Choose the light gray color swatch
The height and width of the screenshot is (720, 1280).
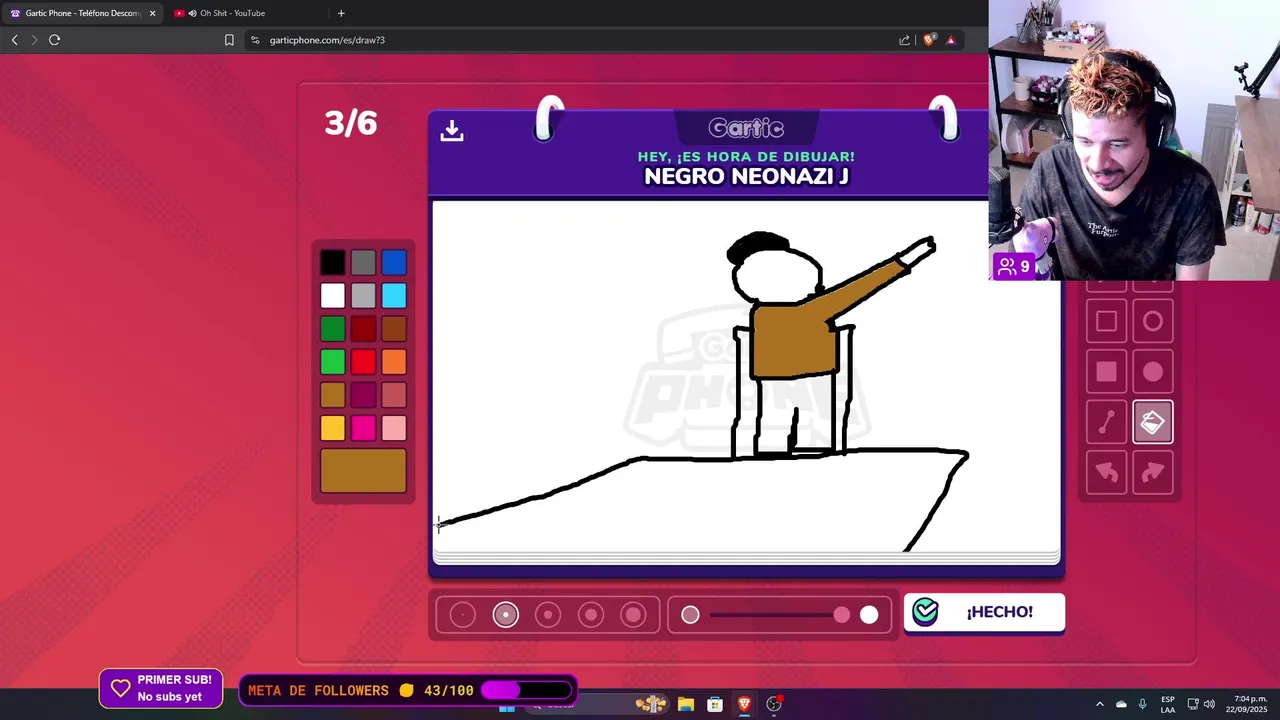[x=363, y=296]
